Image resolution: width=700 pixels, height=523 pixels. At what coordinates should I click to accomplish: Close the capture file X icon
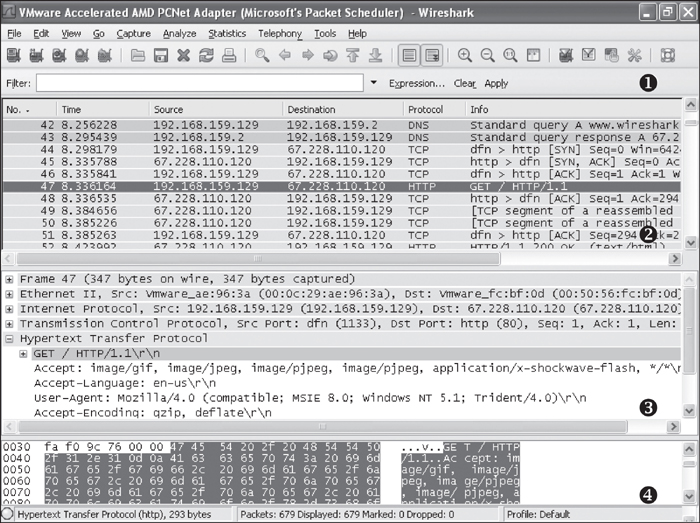[183, 56]
